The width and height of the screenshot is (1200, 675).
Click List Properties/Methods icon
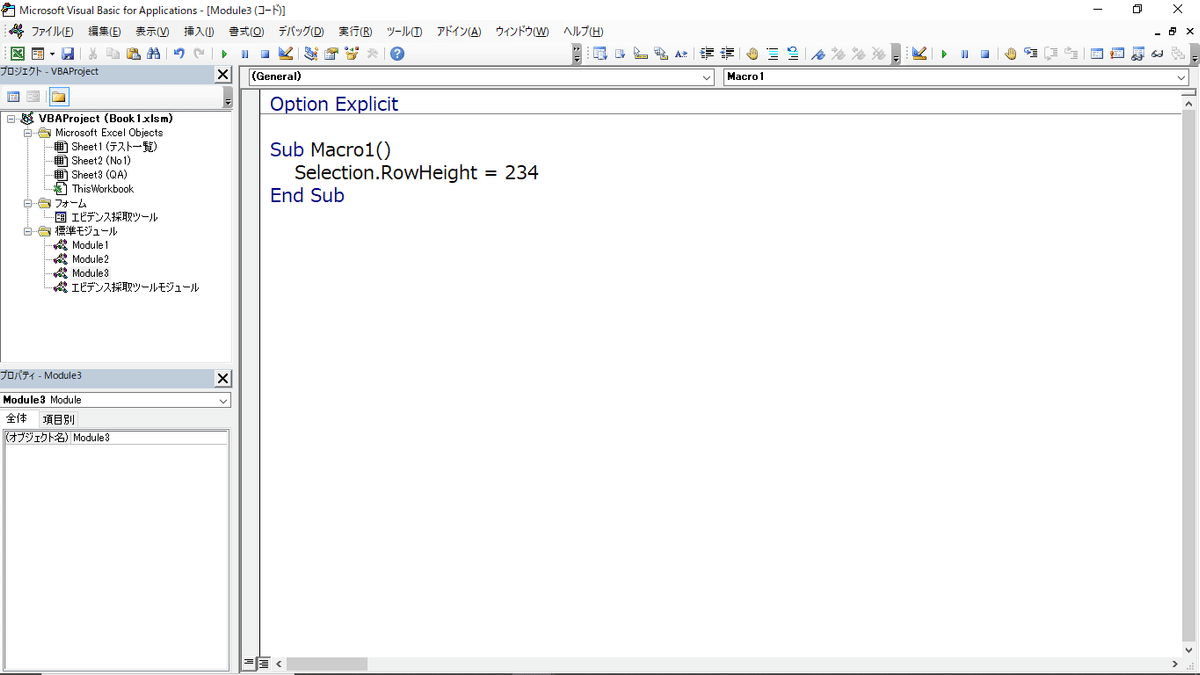[600, 54]
